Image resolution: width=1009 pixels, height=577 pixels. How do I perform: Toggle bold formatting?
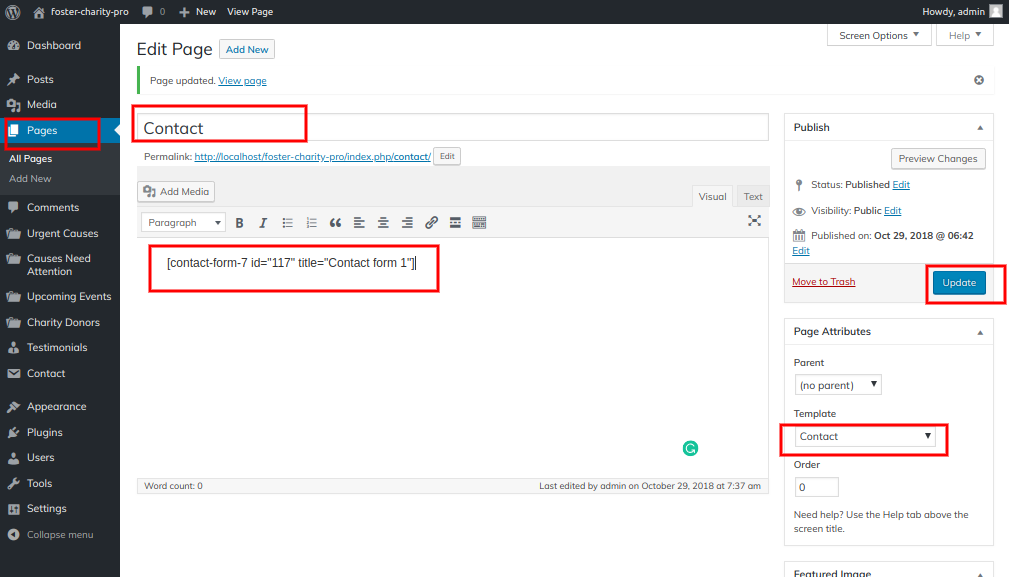239,223
